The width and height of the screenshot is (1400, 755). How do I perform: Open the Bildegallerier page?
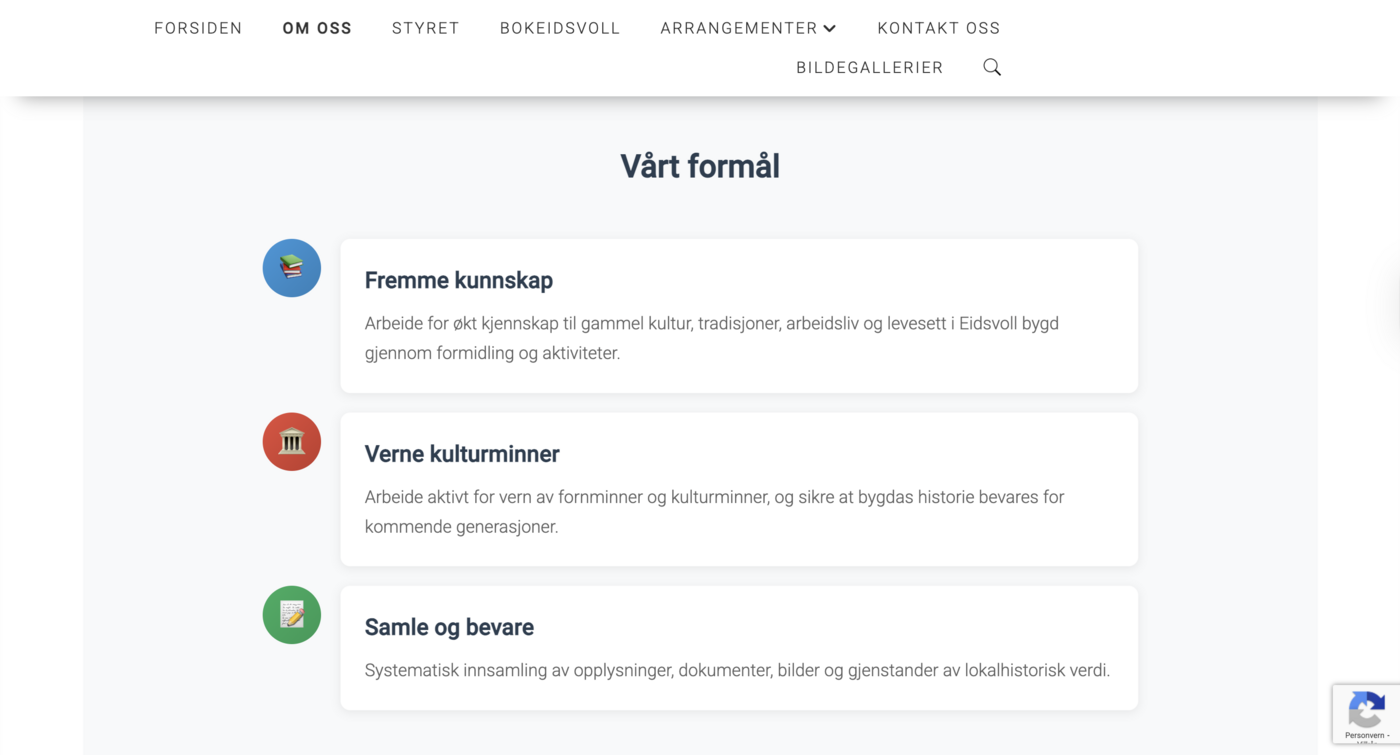(870, 68)
